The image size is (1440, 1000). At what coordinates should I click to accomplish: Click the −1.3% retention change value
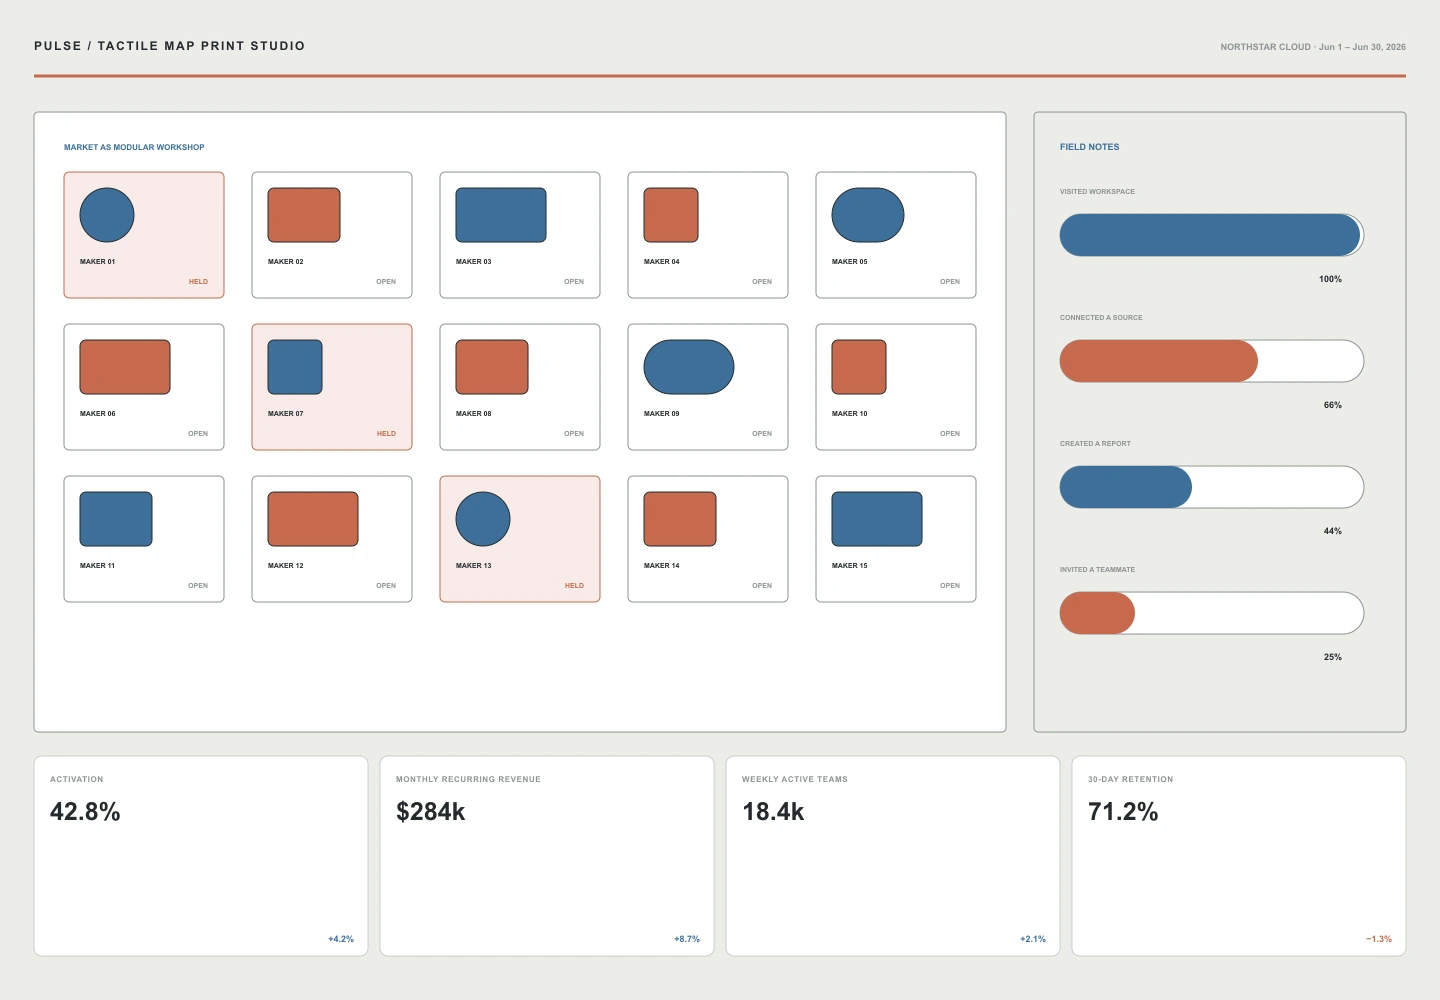pyautogui.click(x=1379, y=939)
